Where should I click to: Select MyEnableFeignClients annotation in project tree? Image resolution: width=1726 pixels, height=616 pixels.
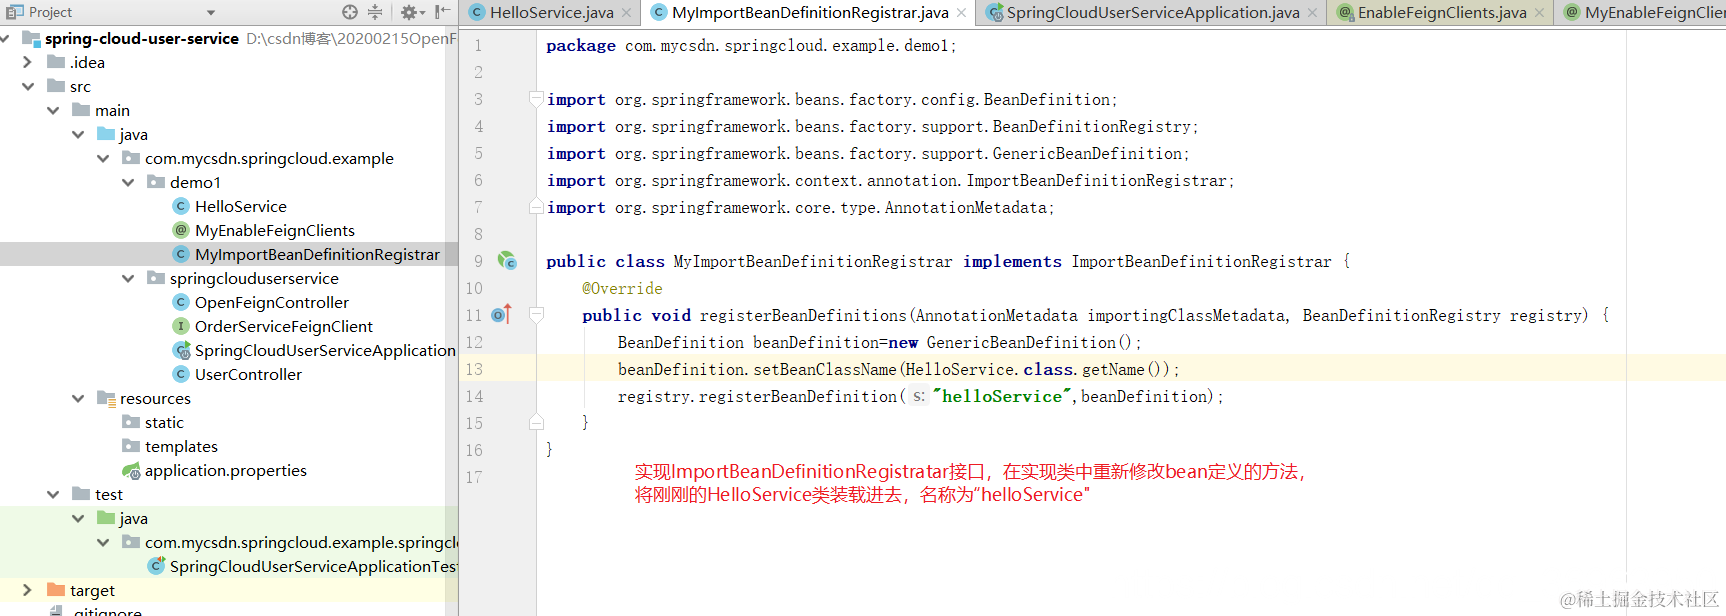point(275,230)
